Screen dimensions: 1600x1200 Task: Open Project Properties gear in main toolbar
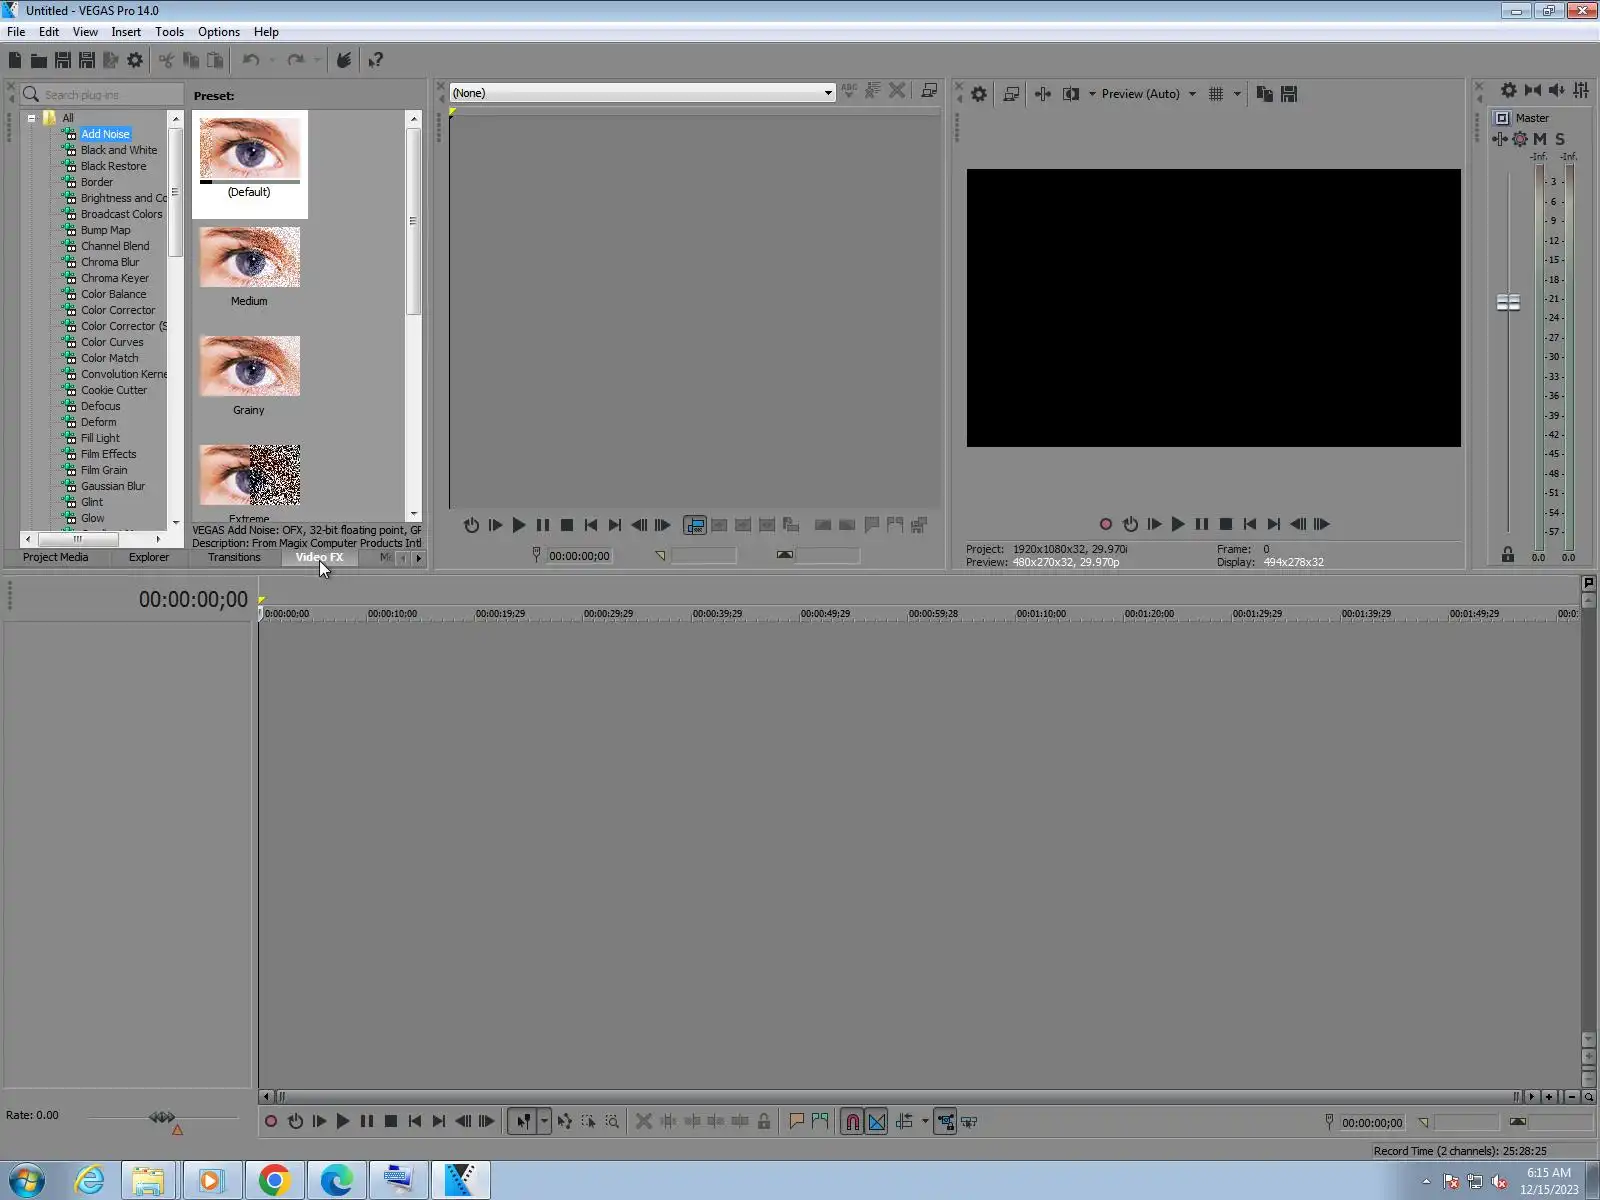tap(135, 60)
